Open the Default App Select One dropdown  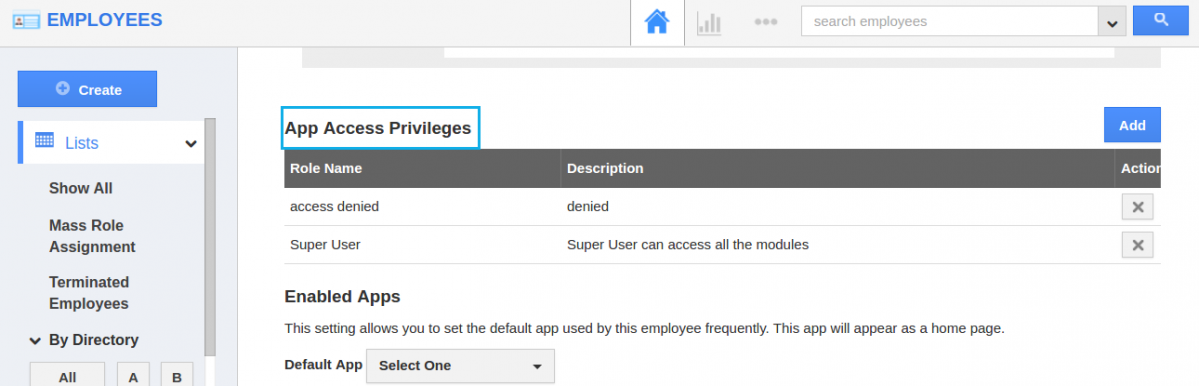coord(460,365)
